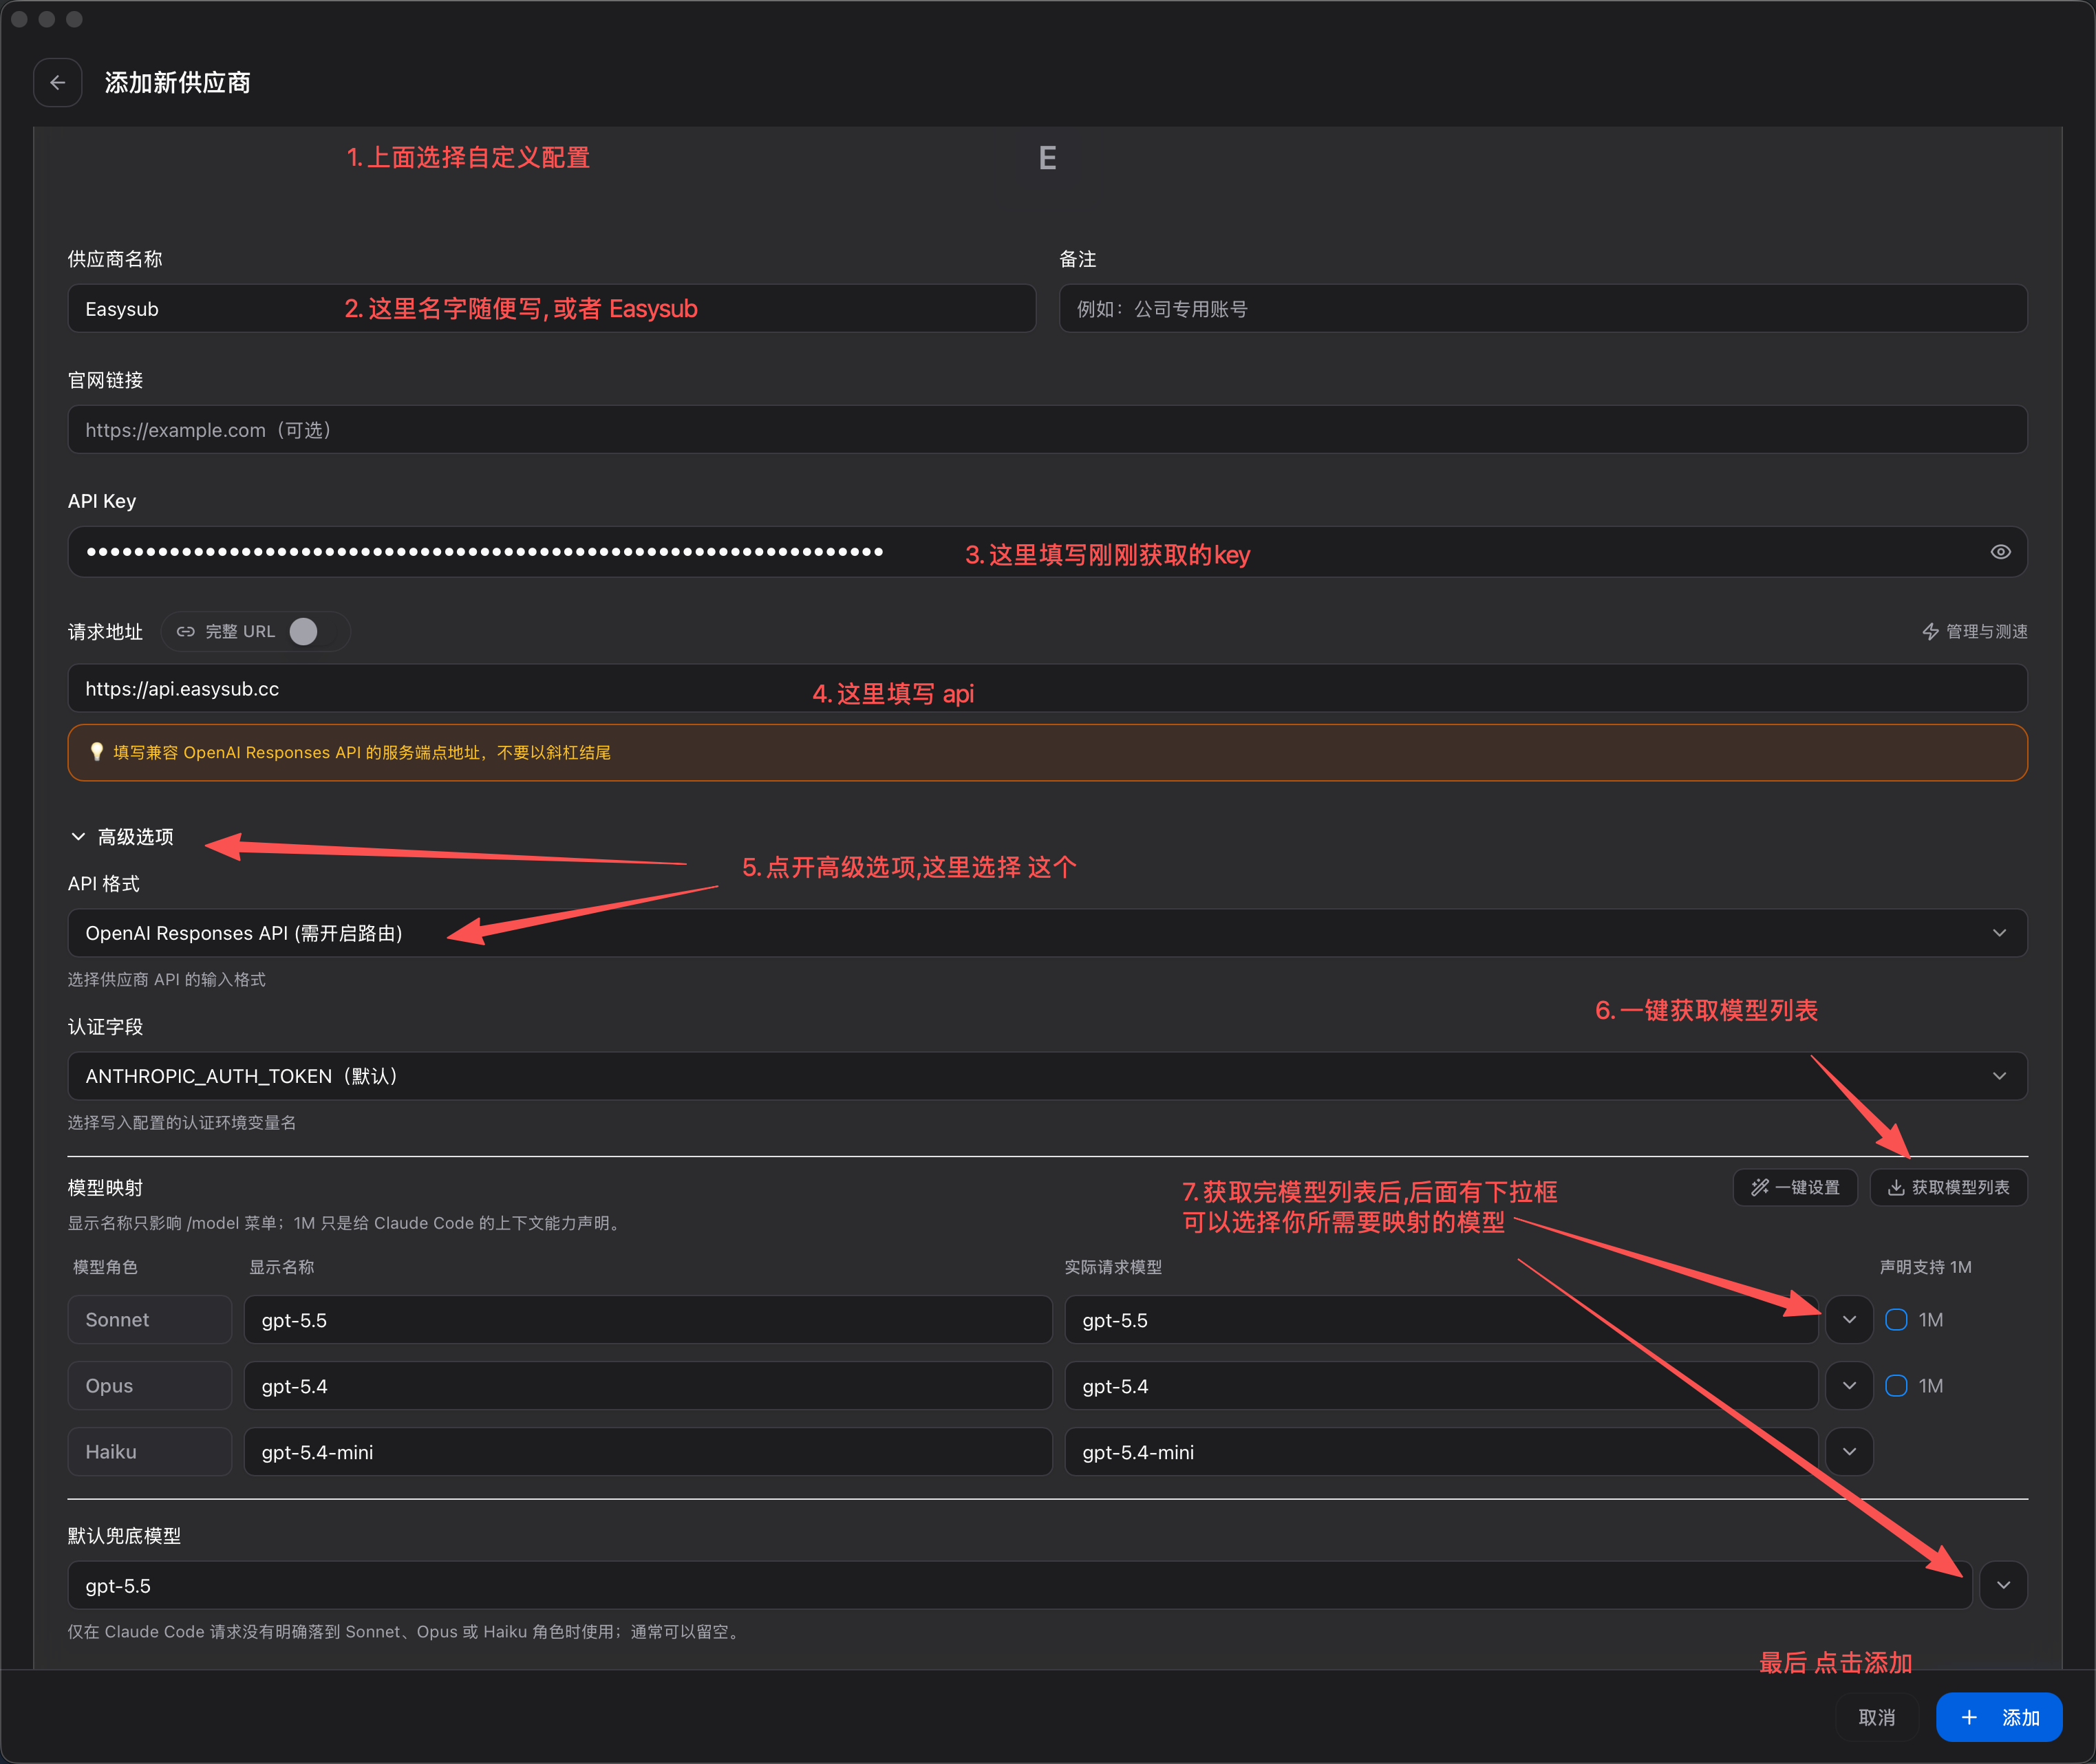This screenshot has width=2096, height=1764.
Task: Focus the 备注 input field
Action: [1543, 309]
